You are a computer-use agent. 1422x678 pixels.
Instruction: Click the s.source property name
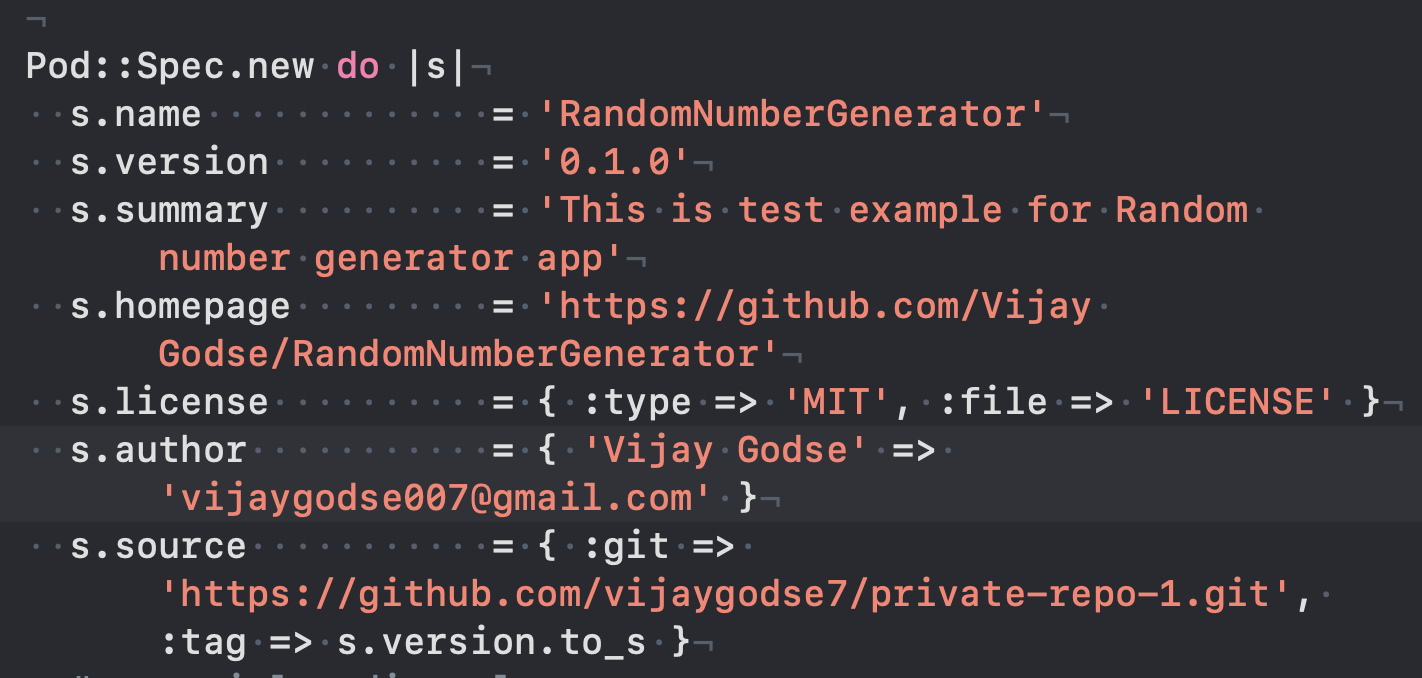(158, 546)
